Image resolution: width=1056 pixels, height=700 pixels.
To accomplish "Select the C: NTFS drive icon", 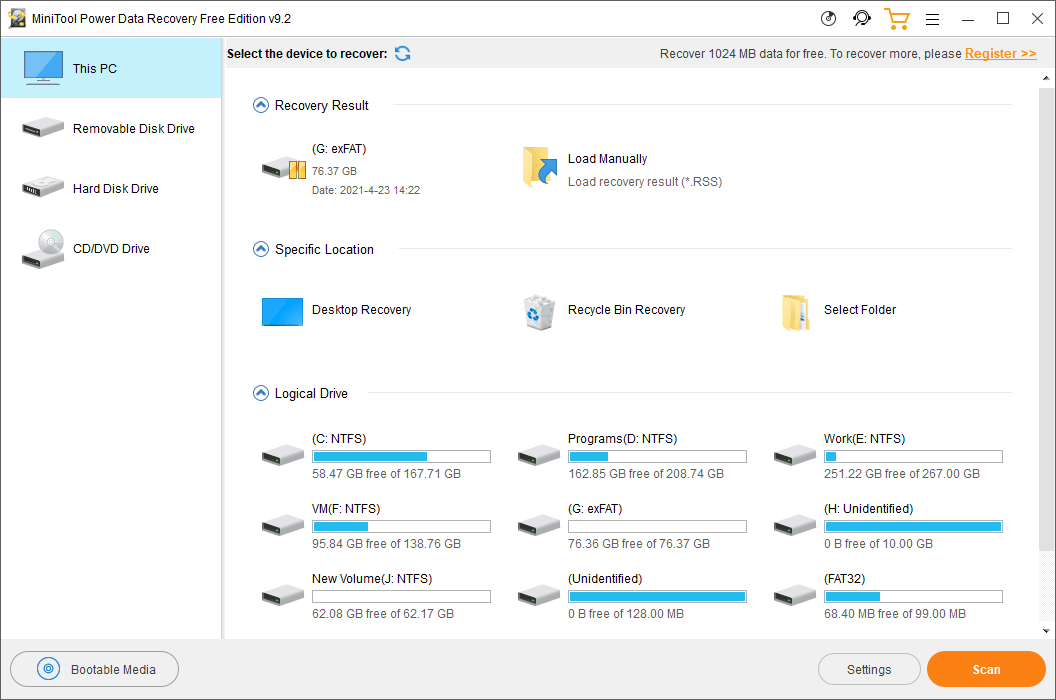I will point(283,455).
